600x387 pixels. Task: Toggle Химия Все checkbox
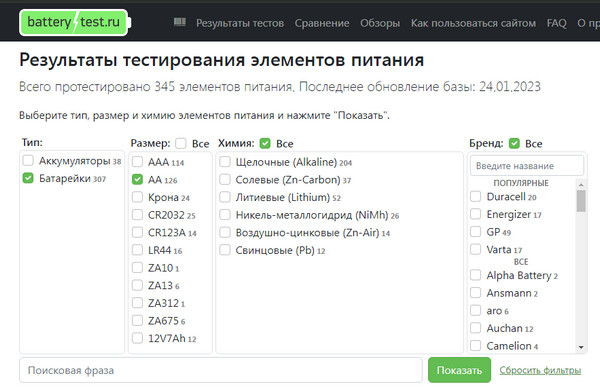pyautogui.click(x=265, y=144)
